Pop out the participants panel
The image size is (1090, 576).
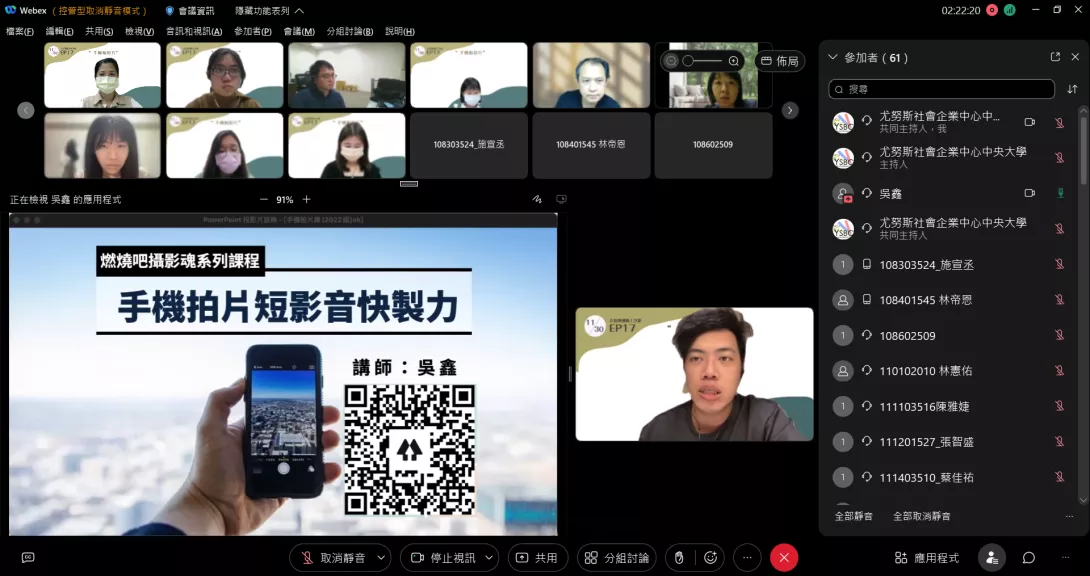pos(1055,58)
